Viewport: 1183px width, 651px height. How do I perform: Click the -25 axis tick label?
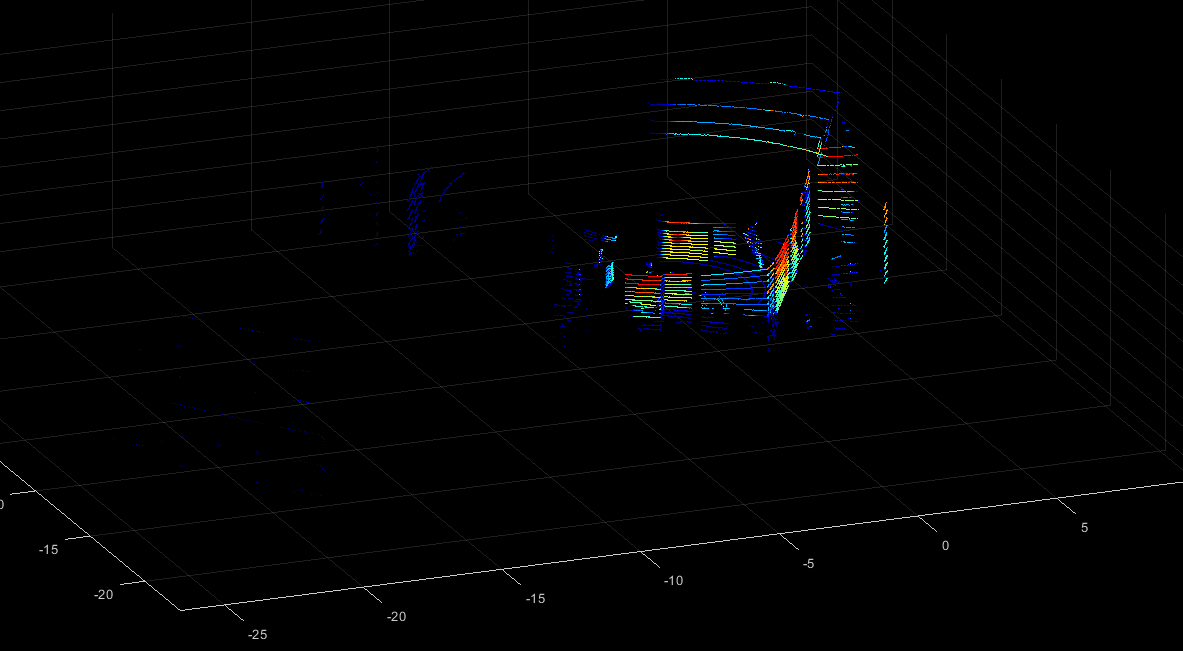pos(257,634)
